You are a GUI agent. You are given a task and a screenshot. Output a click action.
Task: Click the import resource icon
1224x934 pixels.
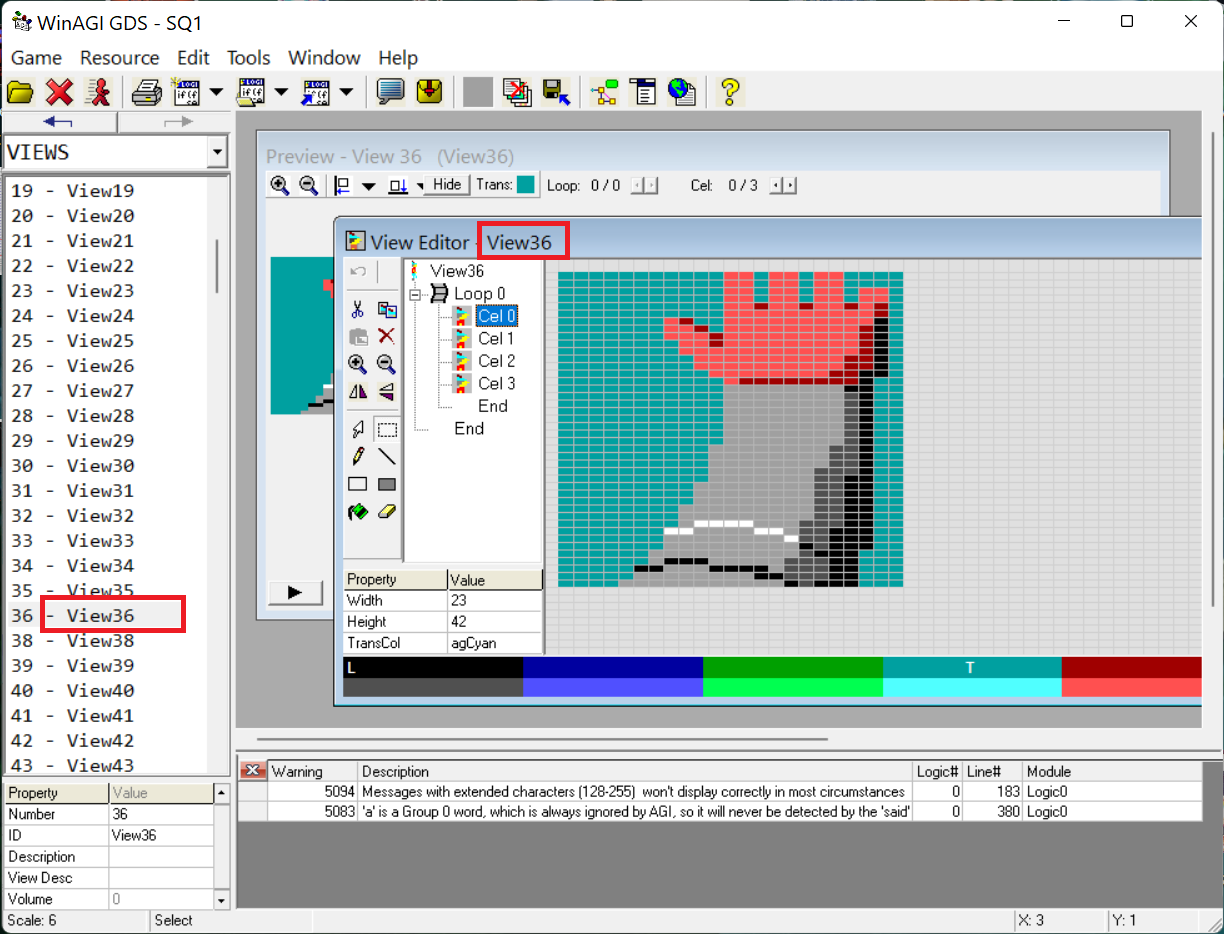click(x=316, y=93)
